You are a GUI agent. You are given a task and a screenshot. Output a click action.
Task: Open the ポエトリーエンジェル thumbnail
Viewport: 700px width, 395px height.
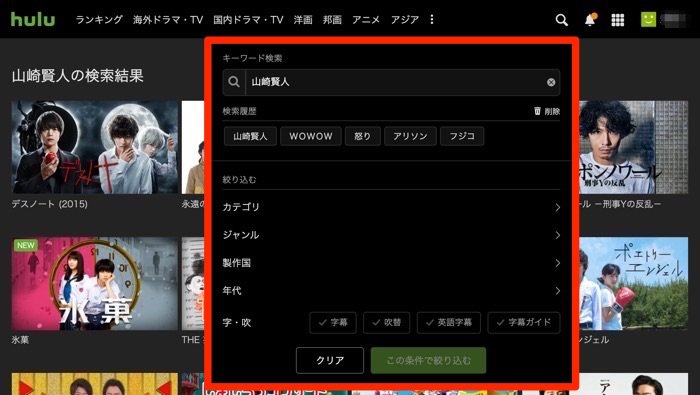[634, 283]
